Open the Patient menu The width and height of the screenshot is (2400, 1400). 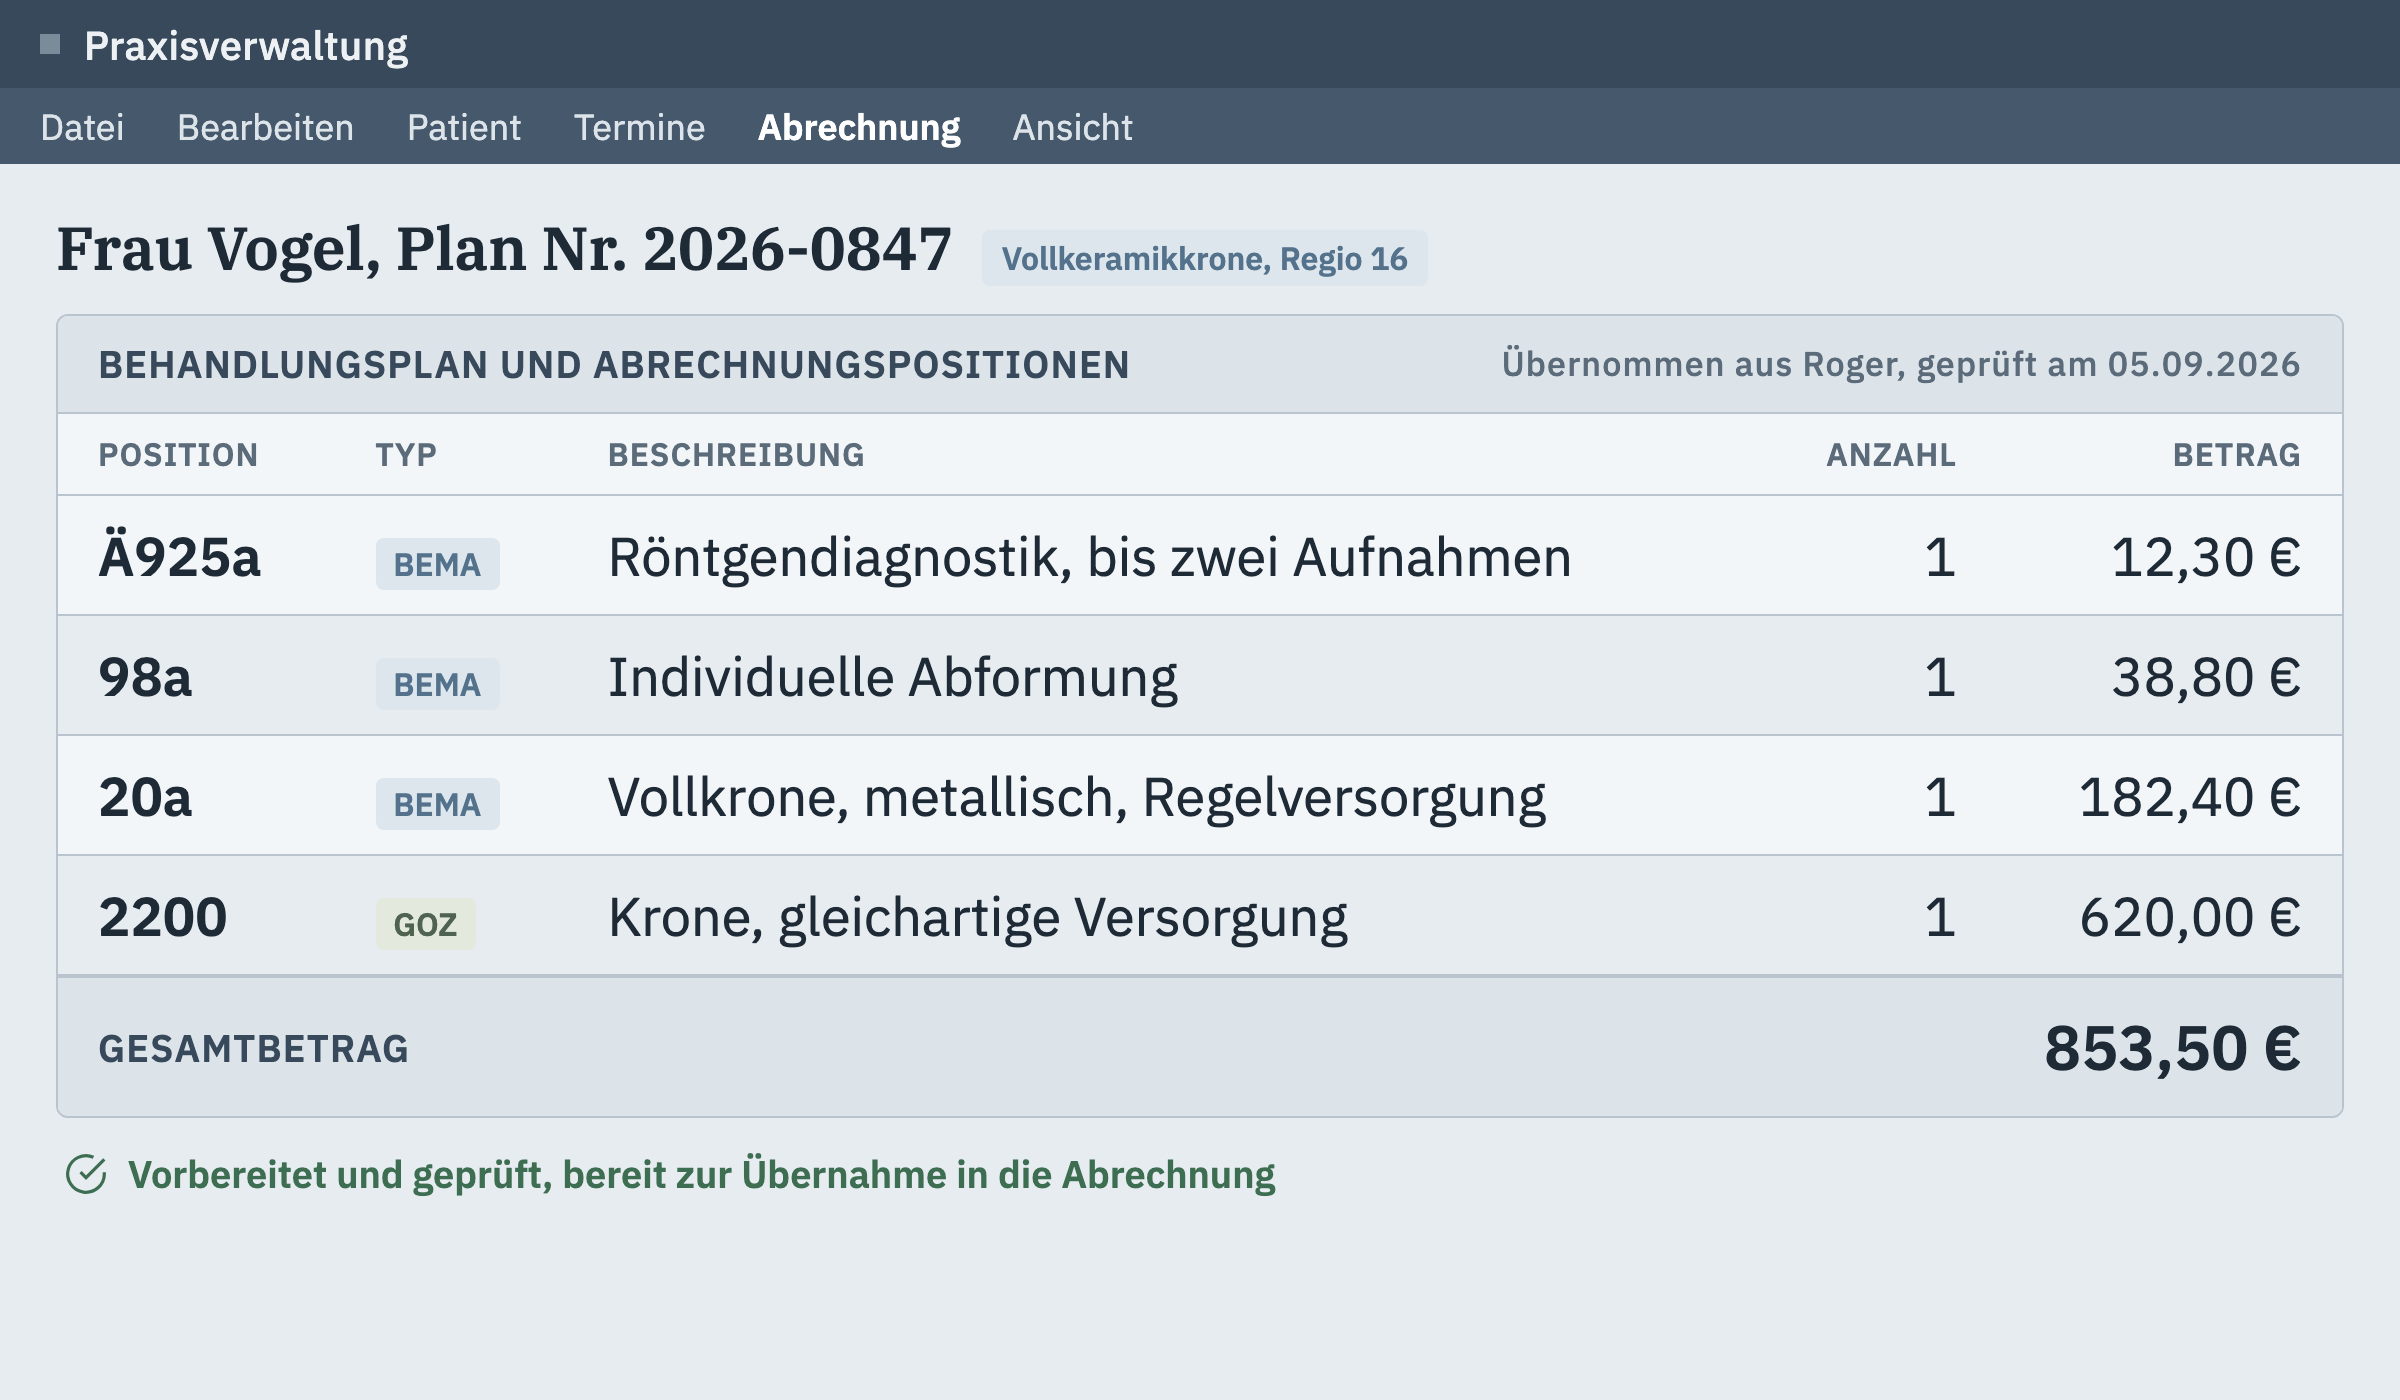464,128
